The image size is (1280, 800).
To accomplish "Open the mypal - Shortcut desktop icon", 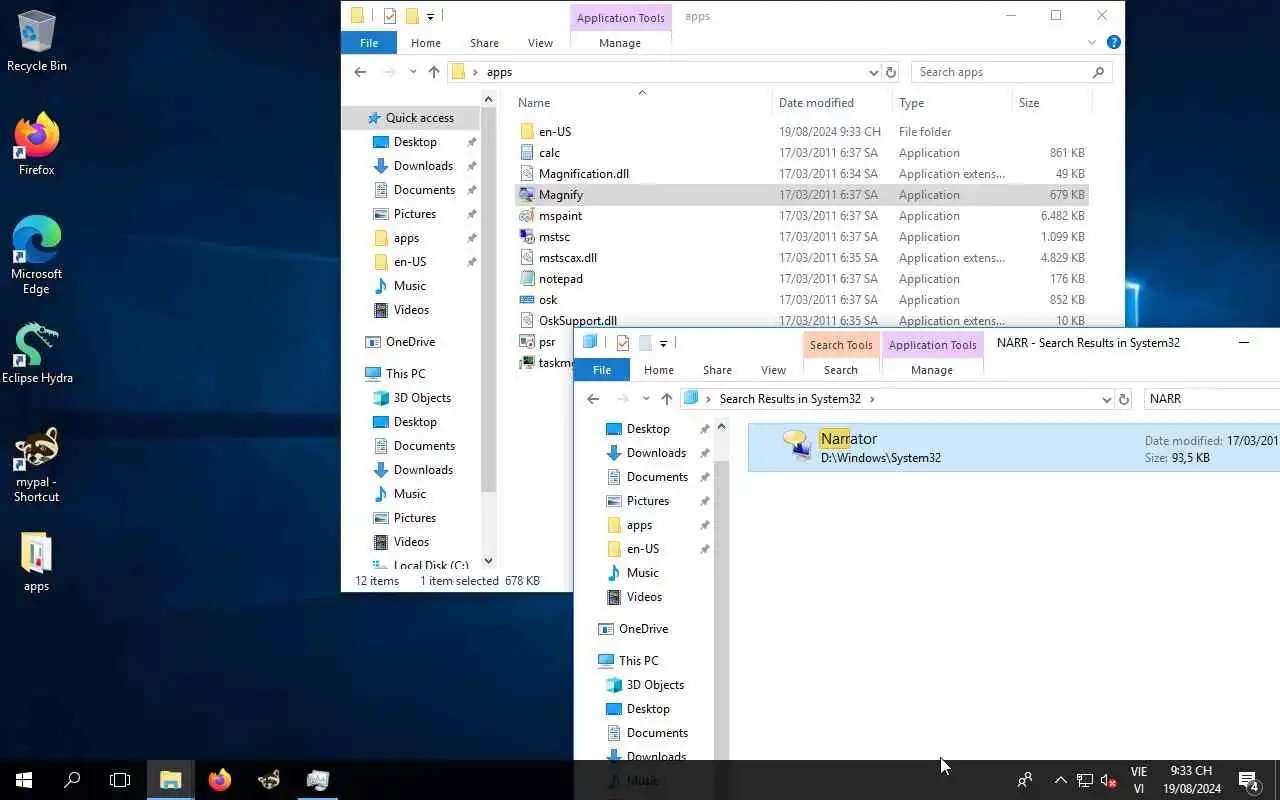I will pos(36,466).
